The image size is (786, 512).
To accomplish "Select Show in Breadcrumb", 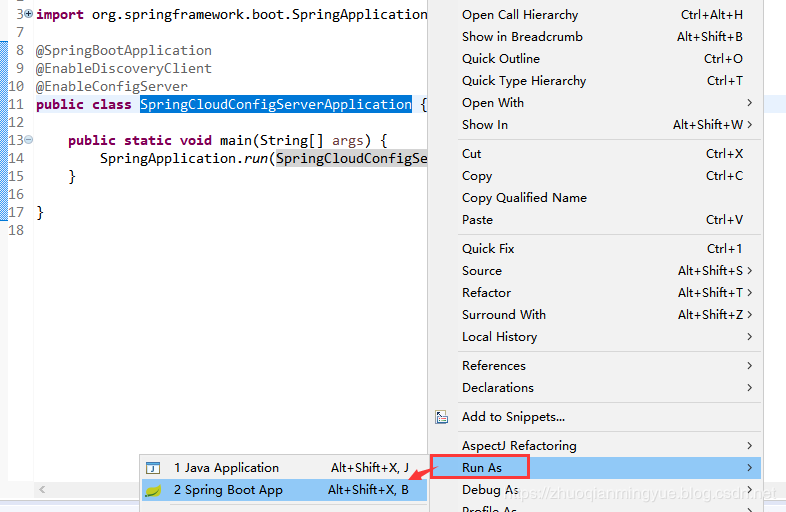I will [x=596, y=37].
